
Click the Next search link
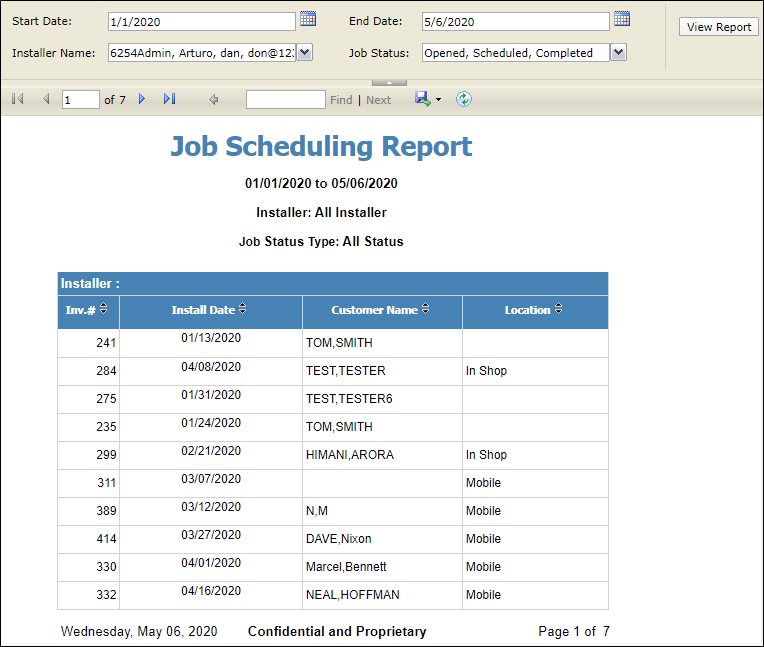pos(379,100)
